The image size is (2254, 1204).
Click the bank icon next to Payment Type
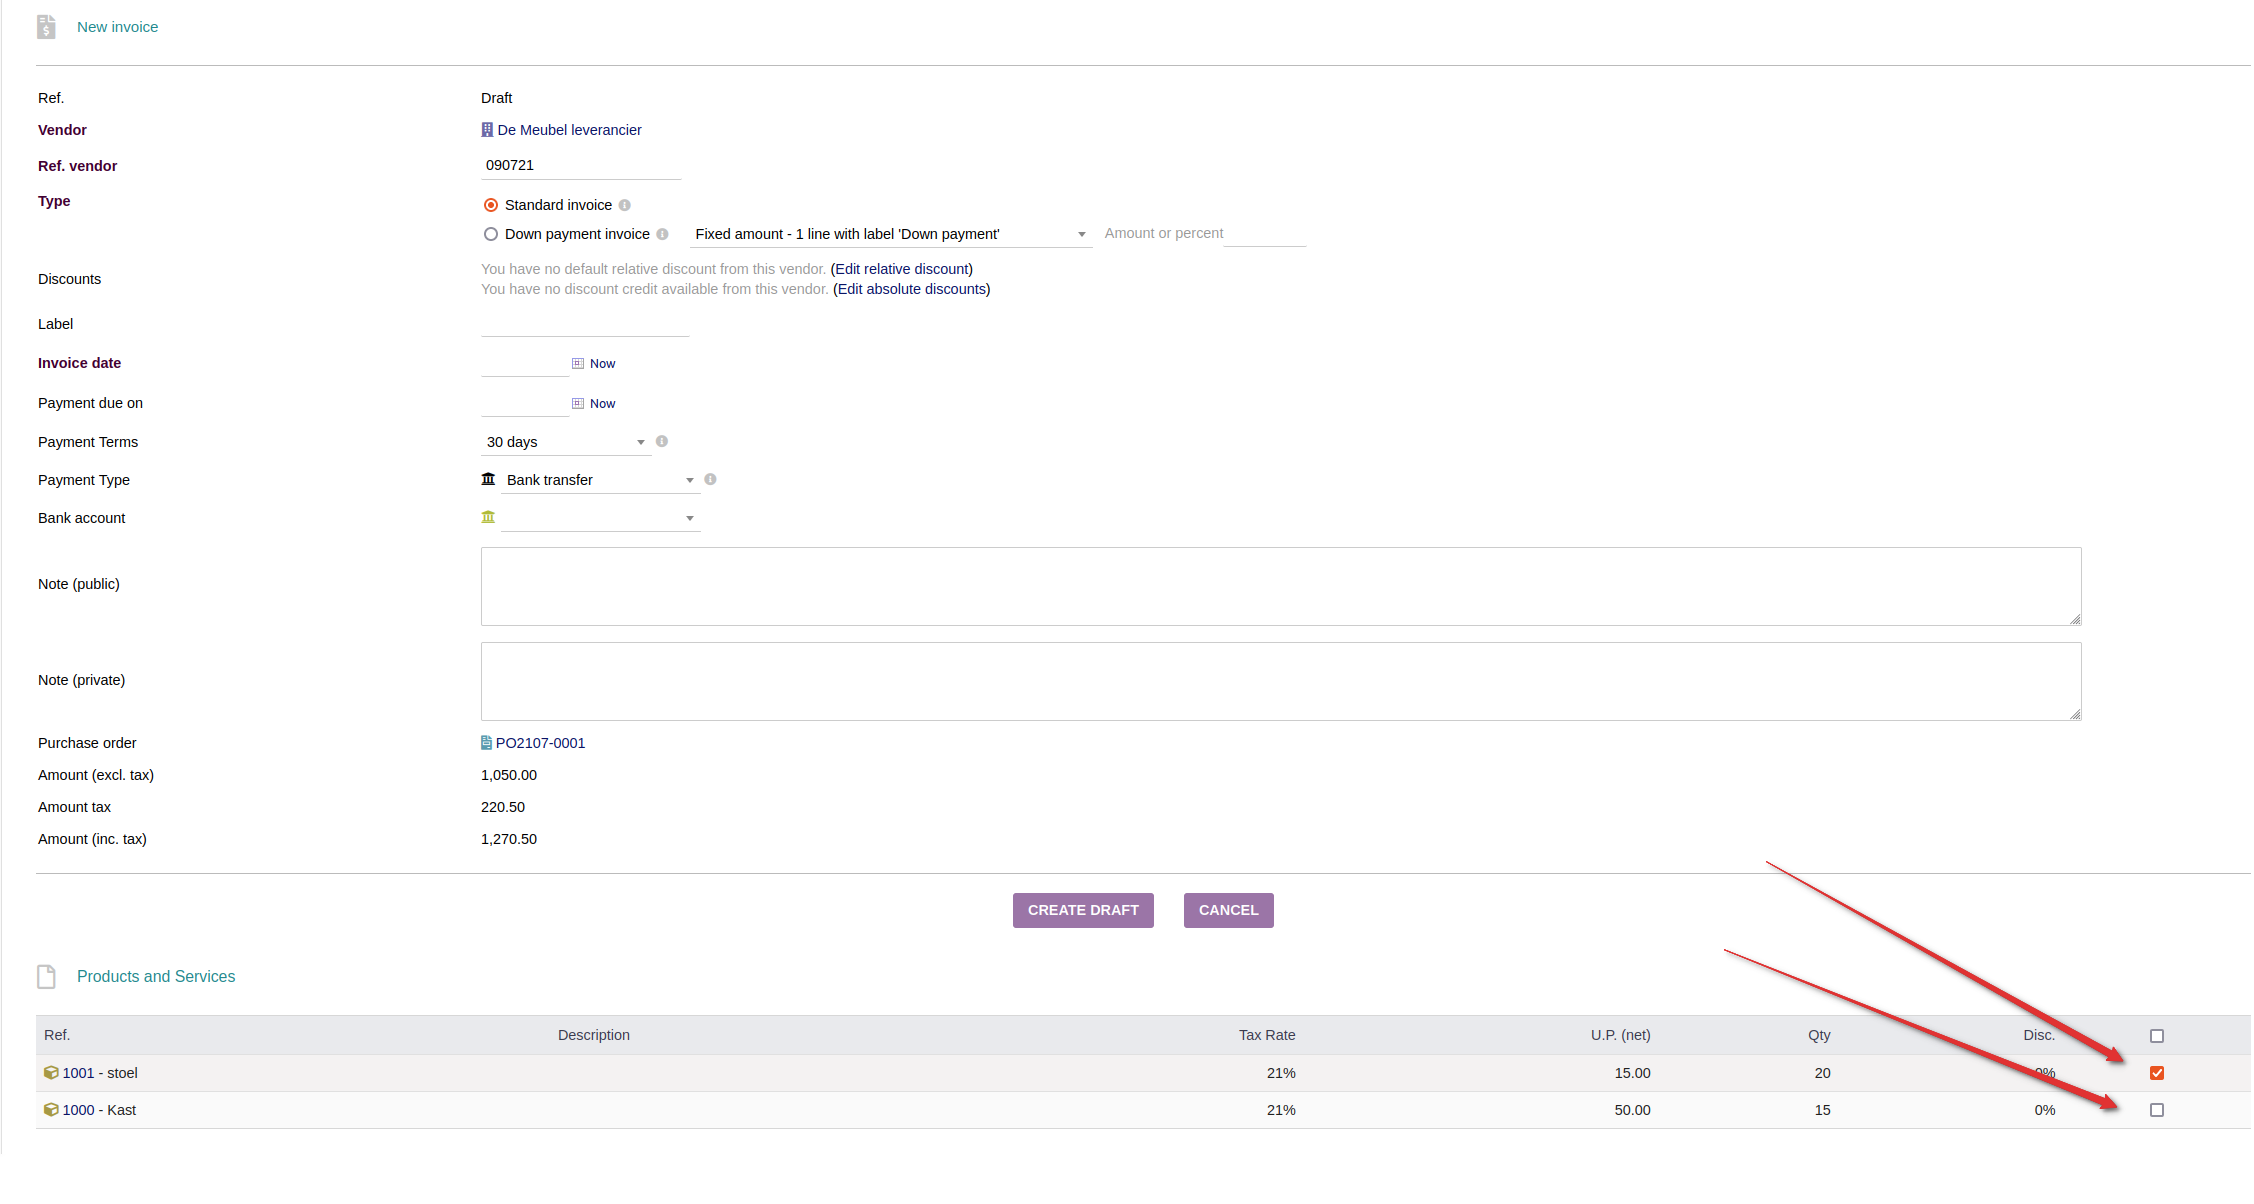click(488, 478)
